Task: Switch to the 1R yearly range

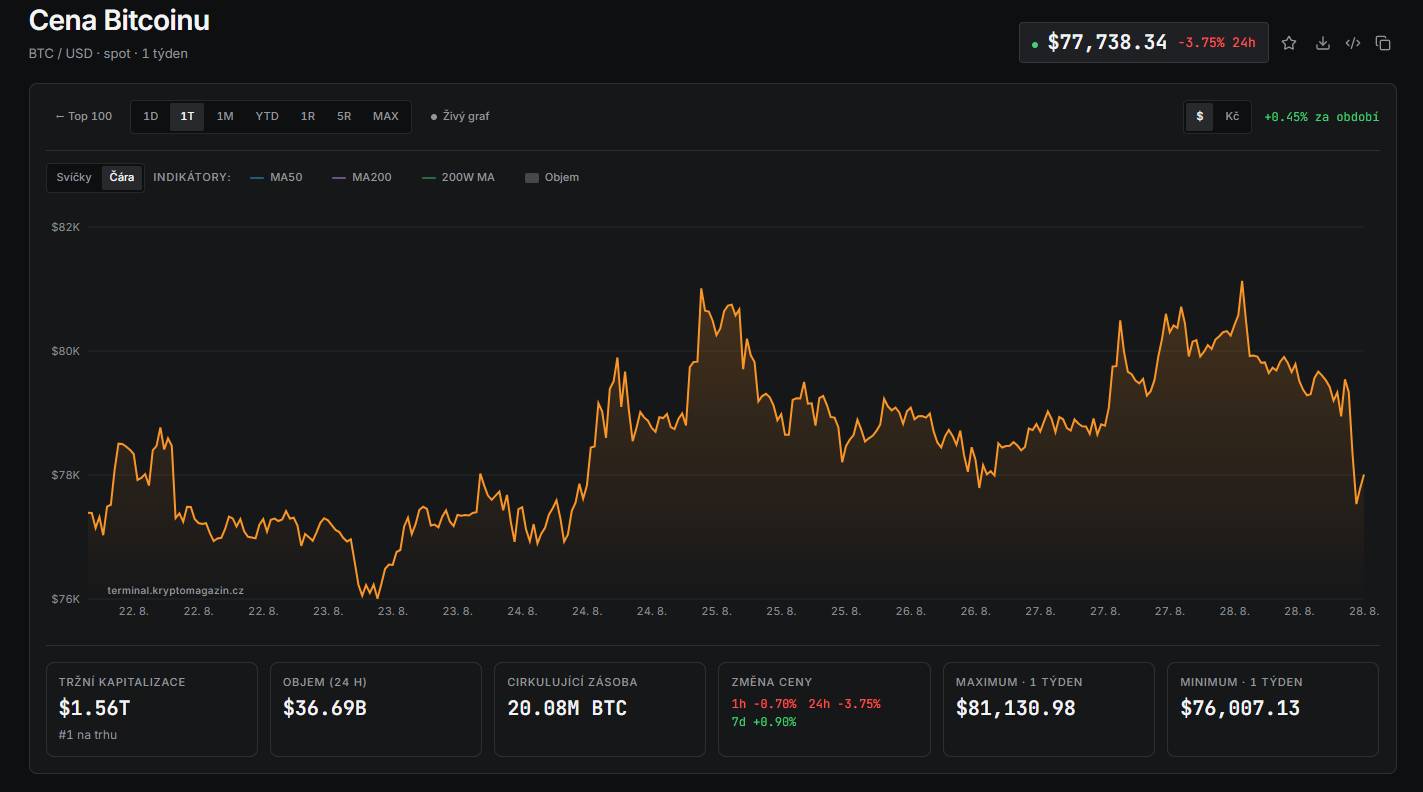Action: [x=308, y=116]
